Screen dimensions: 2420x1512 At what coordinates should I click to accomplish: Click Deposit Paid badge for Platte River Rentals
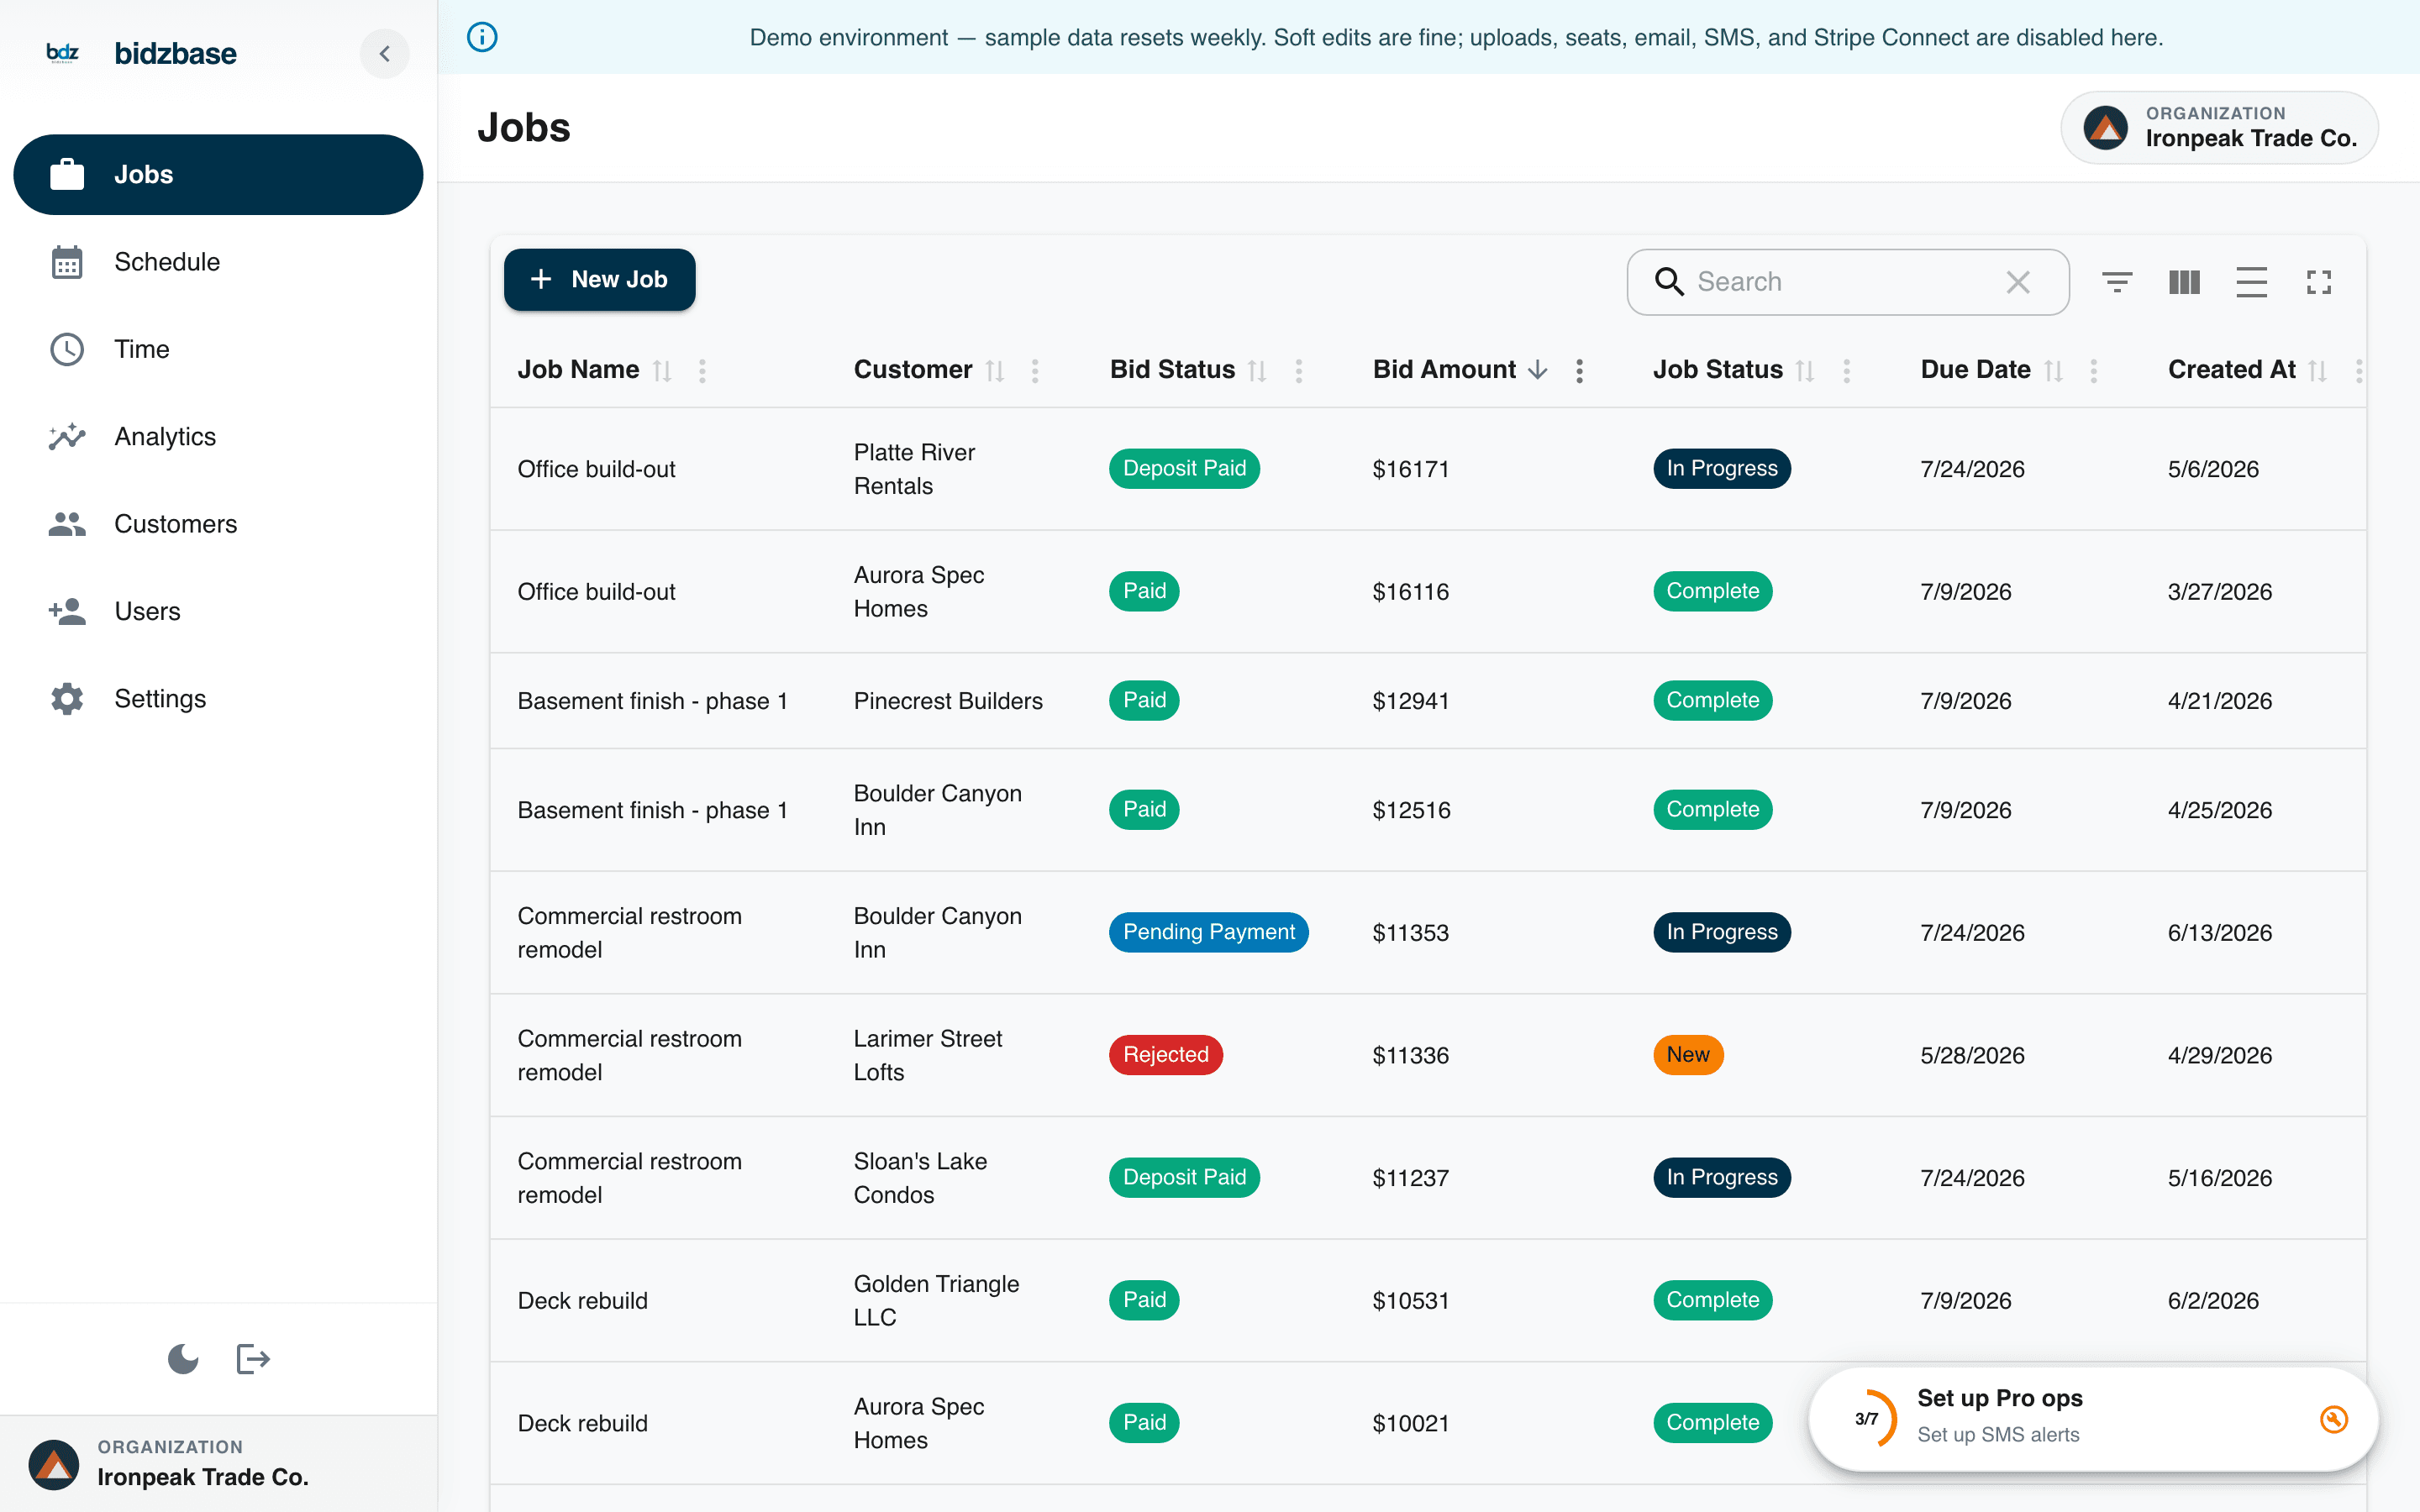[x=1184, y=469]
